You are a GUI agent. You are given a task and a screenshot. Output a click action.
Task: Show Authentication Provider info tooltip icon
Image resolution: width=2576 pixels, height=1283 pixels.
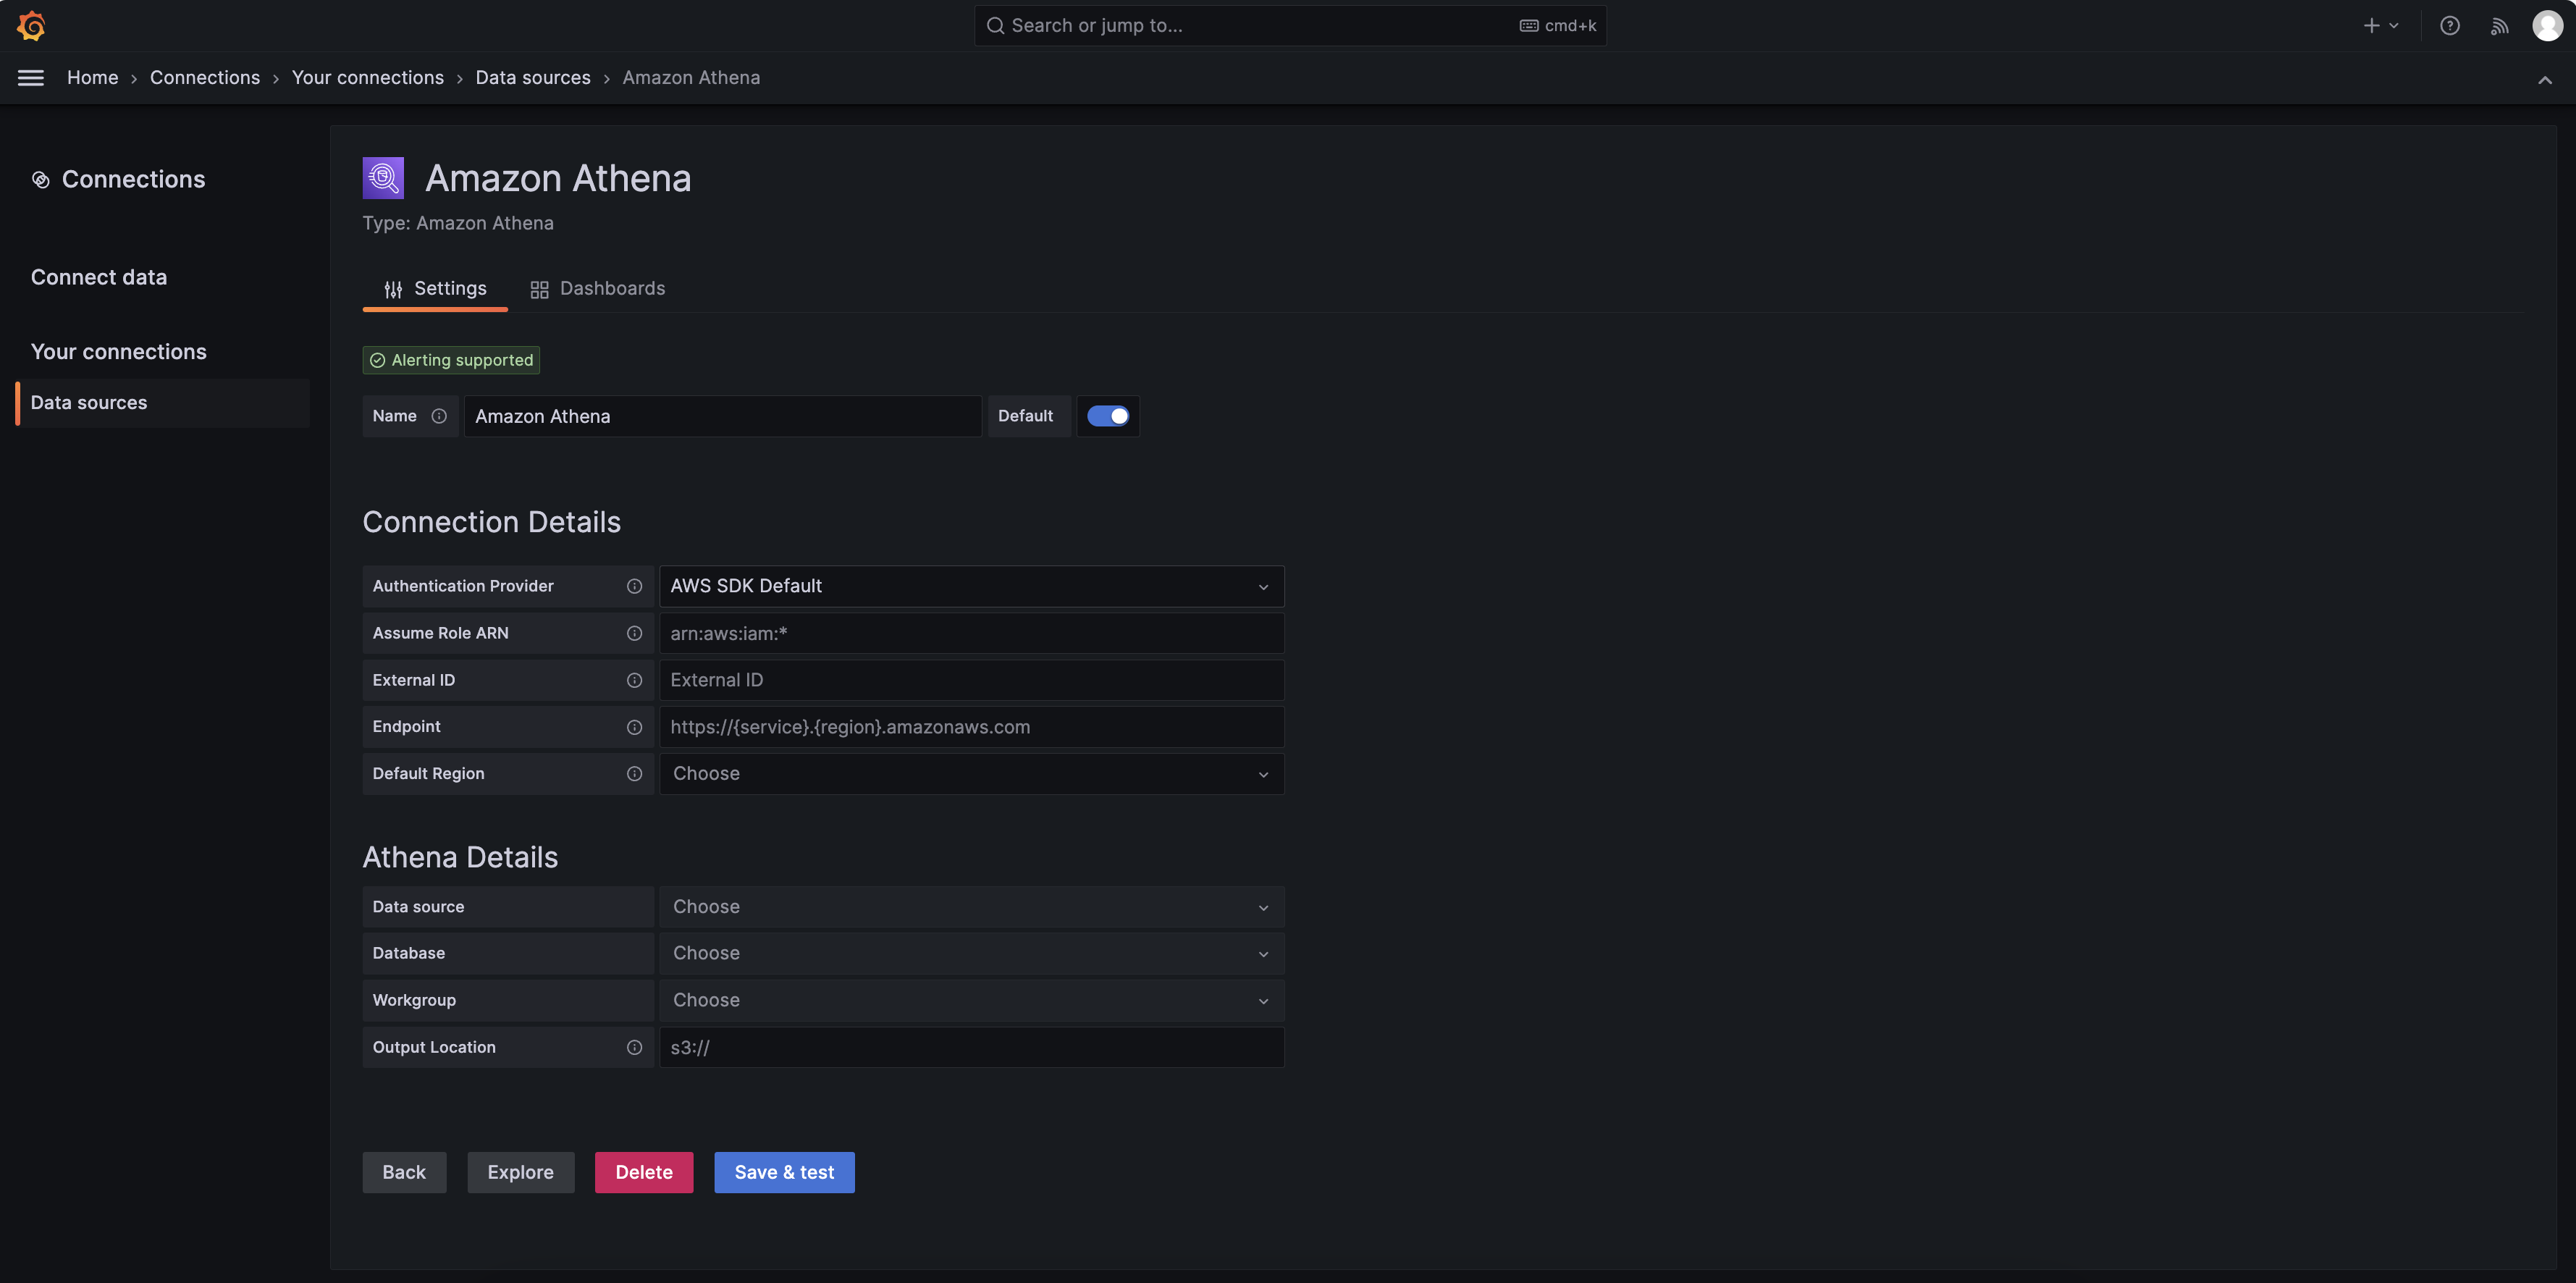(634, 586)
